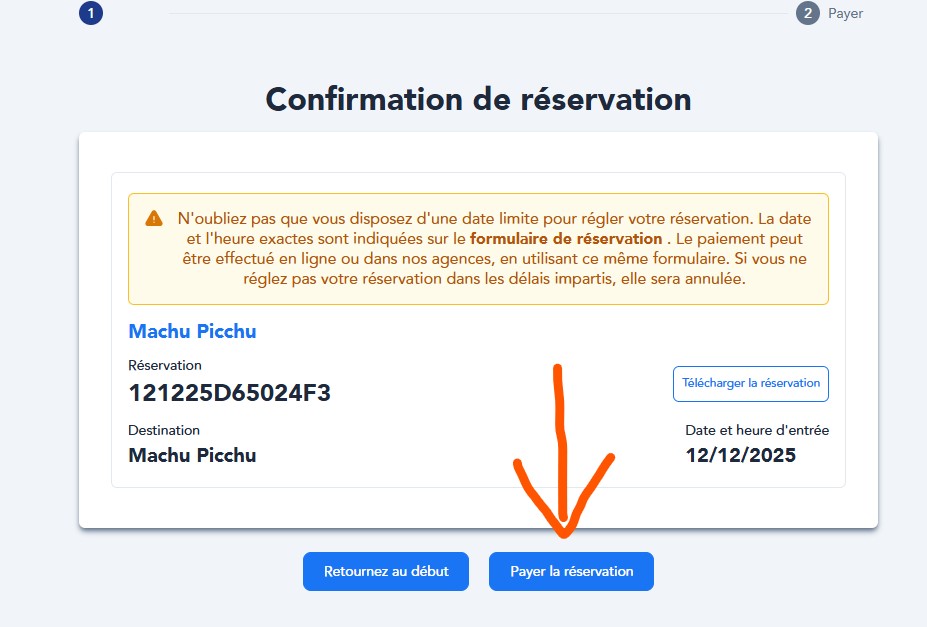Click the "Date et heure d'entrée" label
Screen dimensions: 927x627
(x=757, y=430)
